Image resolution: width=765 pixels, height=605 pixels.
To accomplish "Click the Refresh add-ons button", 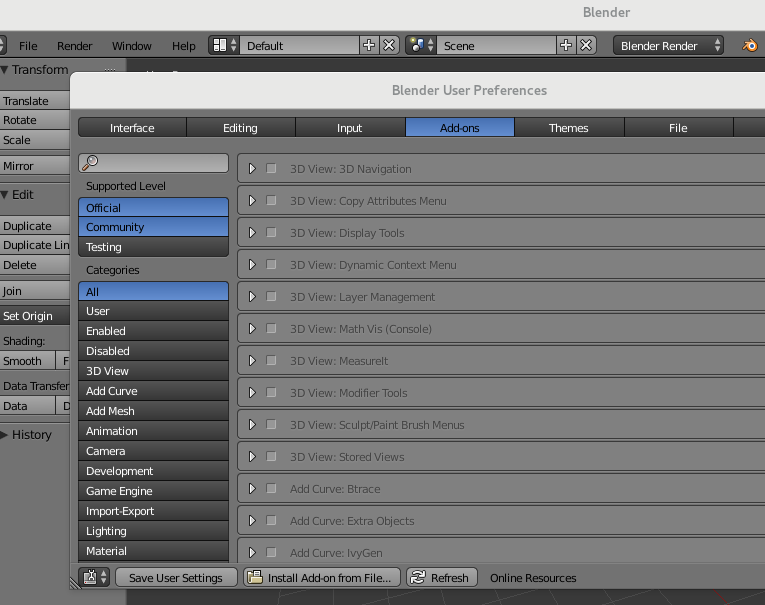I will (x=442, y=577).
